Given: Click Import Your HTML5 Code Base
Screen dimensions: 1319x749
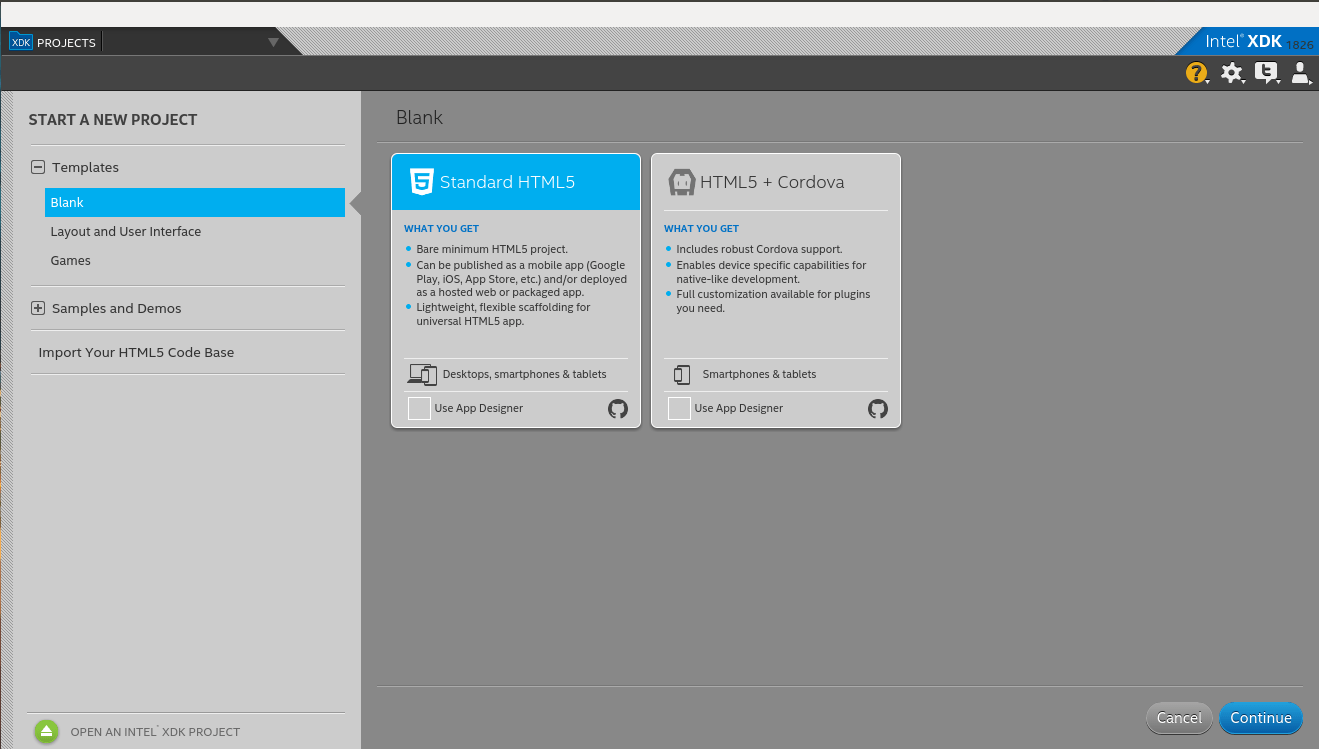Looking at the screenshot, I should pos(136,352).
